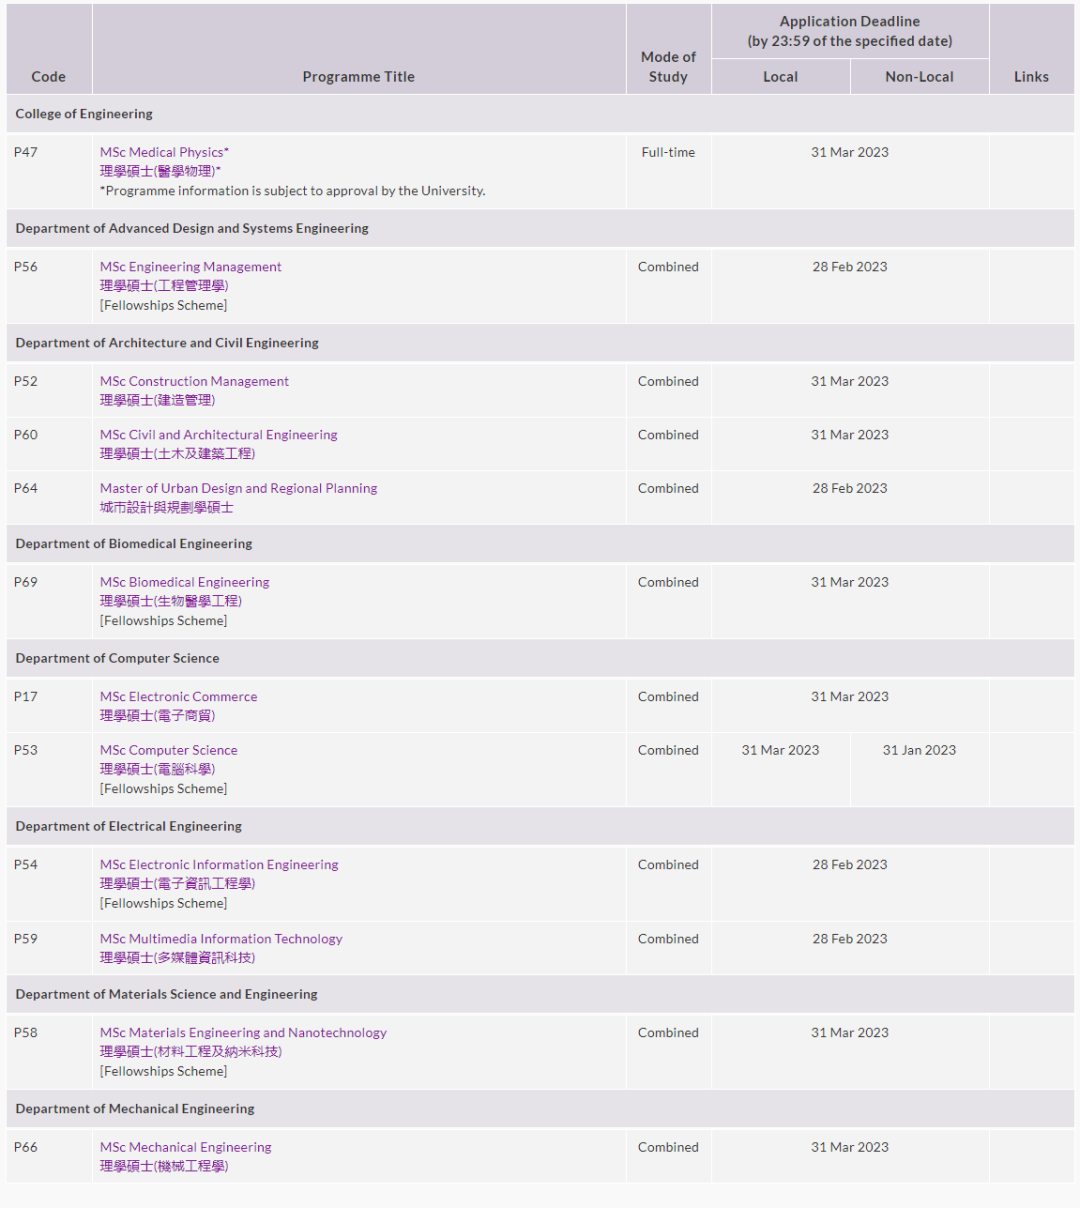Open MSc Electronic Information Engineering link
1080x1208 pixels.
[x=219, y=865]
